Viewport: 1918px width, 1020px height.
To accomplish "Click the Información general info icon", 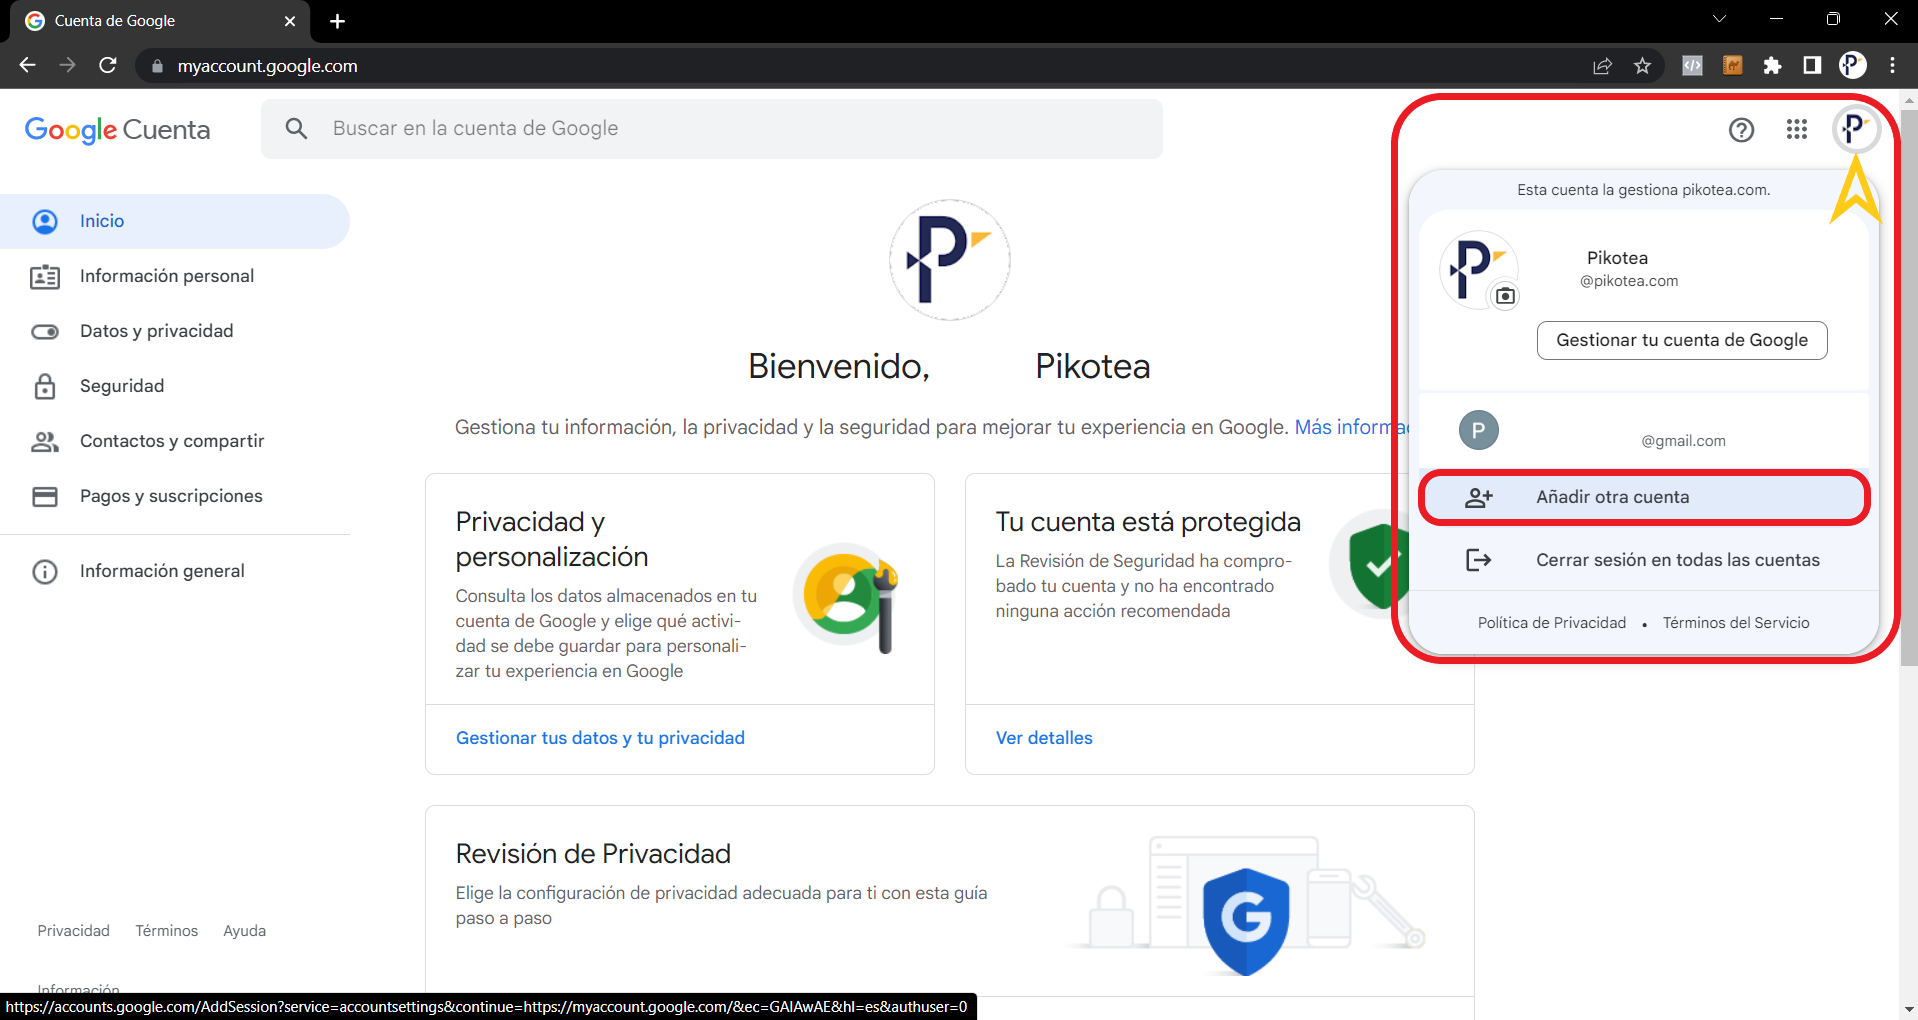I will 45,571.
